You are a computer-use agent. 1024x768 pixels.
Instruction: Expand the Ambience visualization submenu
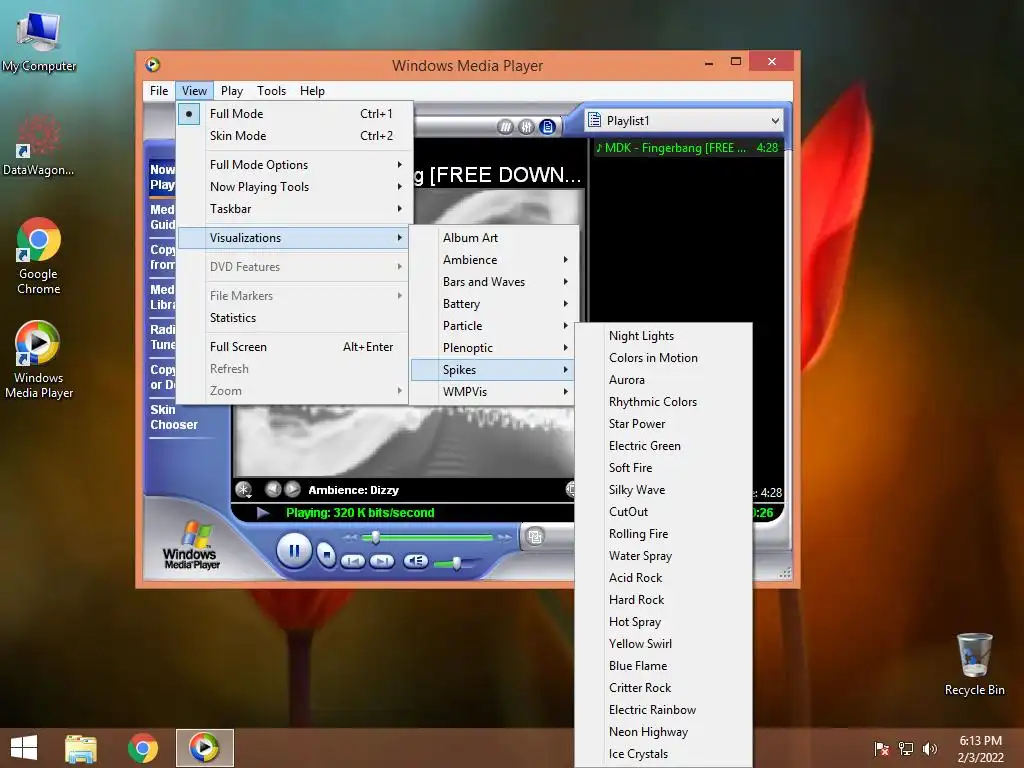pos(493,260)
